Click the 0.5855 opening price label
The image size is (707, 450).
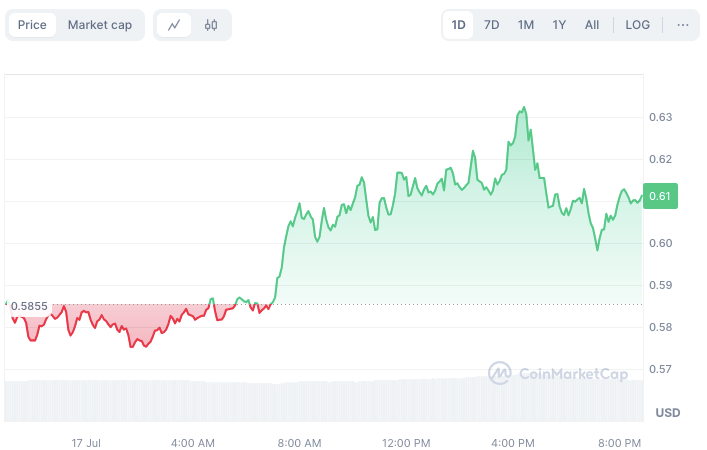click(x=29, y=306)
